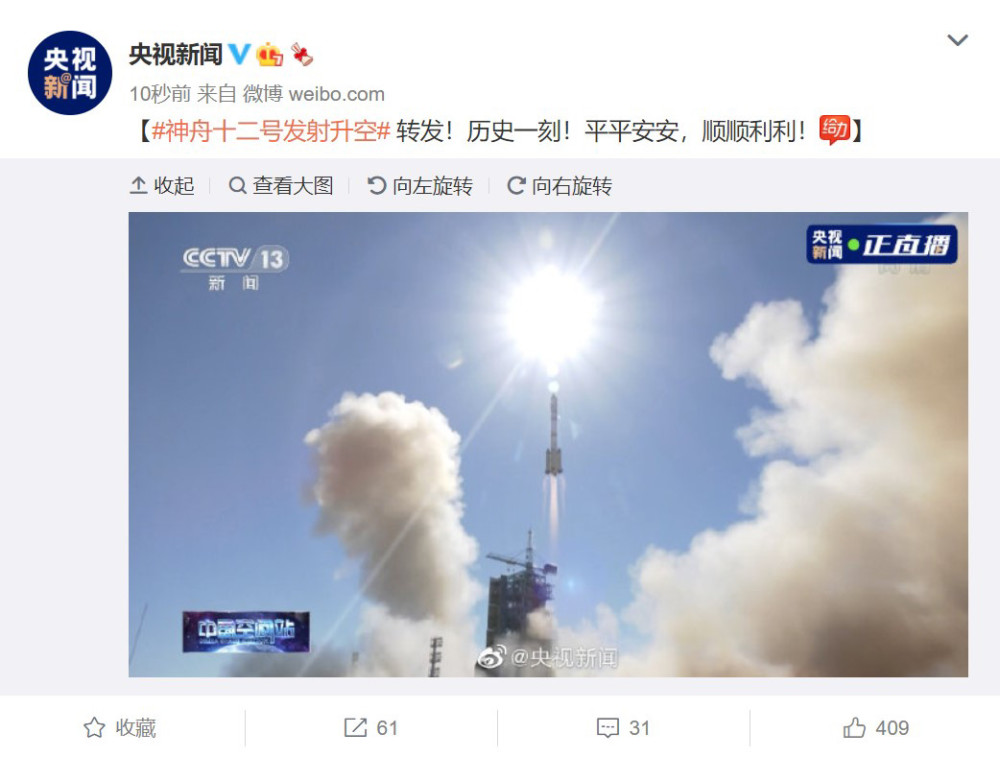Click the rocket launch photo
This screenshot has width=1000, height=757.
(548, 445)
